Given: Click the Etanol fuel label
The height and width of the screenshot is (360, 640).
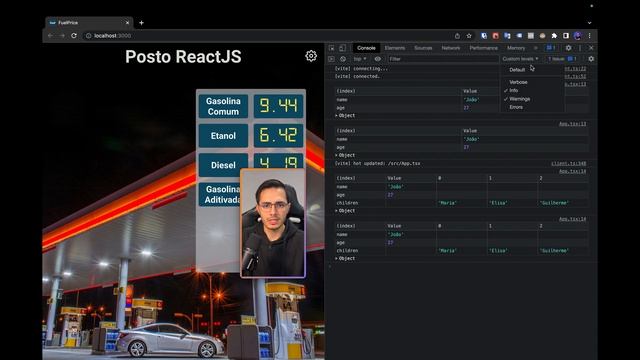Looking at the screenshot, I should pyautogui.click(x=223, y=136).
